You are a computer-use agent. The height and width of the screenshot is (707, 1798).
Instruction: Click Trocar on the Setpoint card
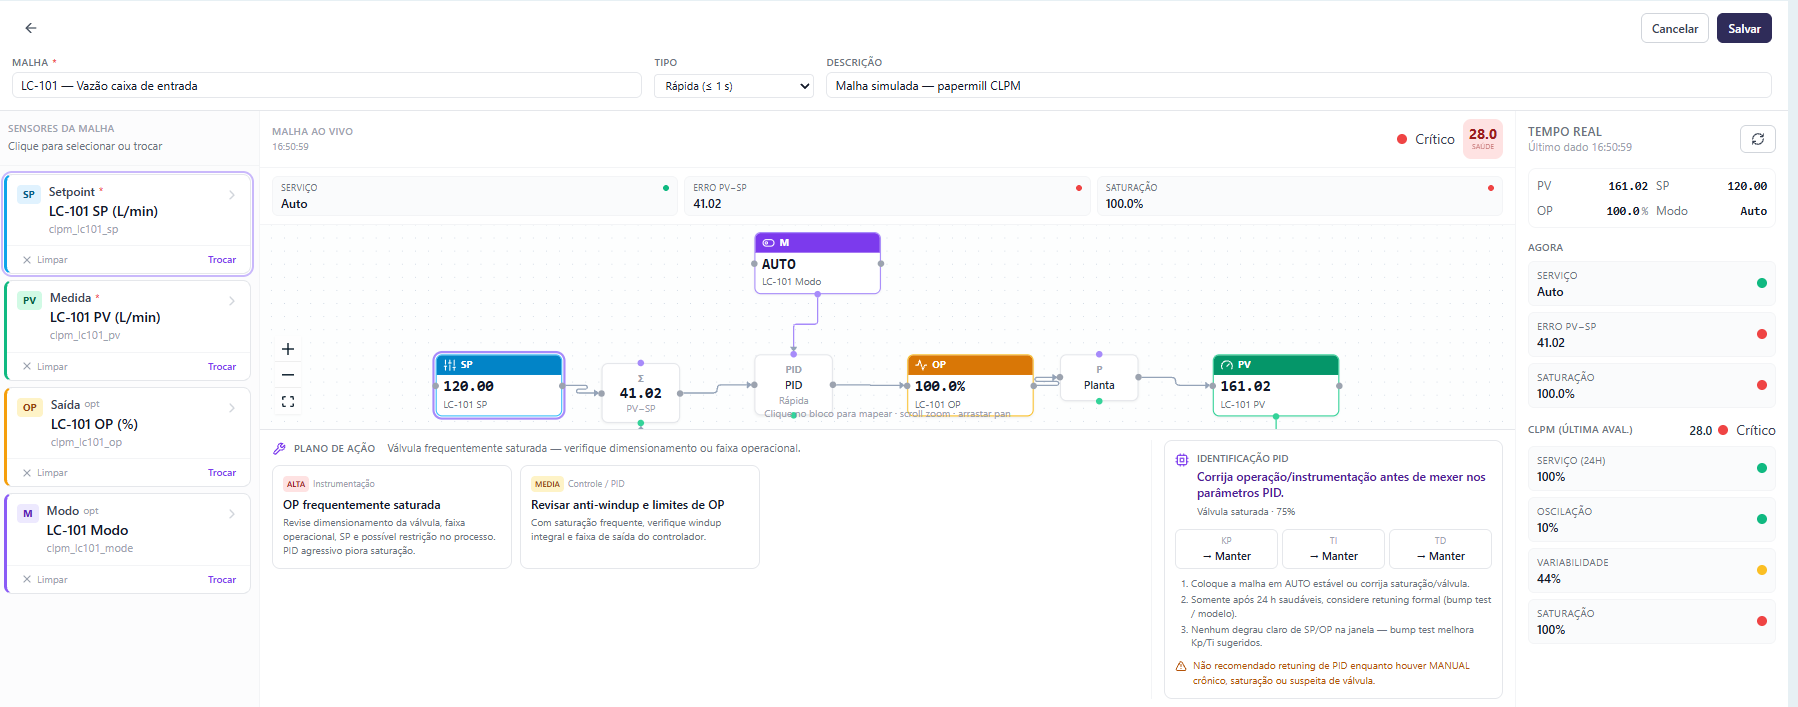point(222,260)
